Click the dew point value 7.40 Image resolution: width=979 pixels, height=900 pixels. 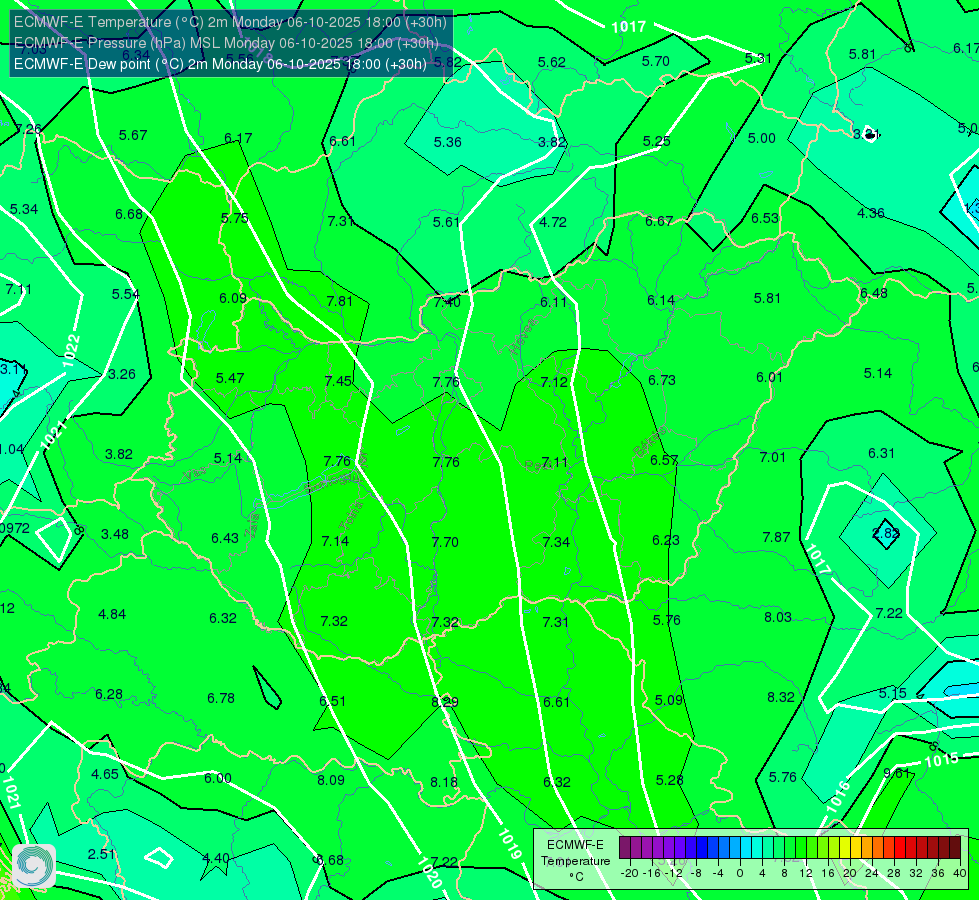point(447,302)
